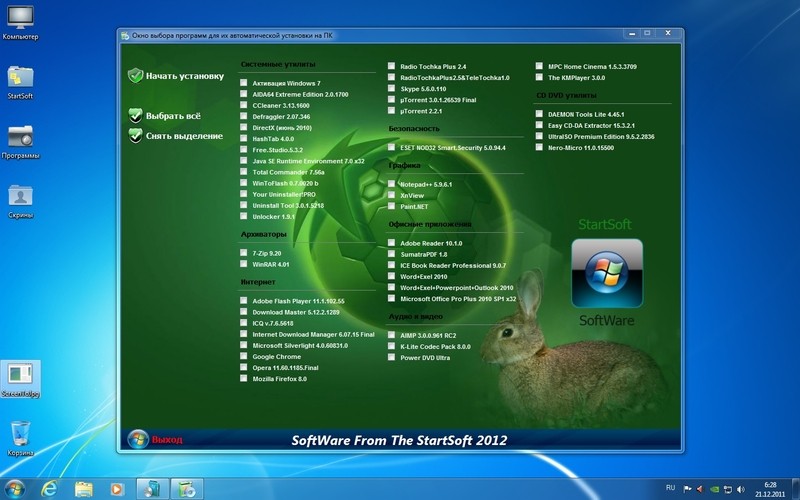Click the green NVIDIA tray icon
Image resolution: width=800 pixels, height=500 pixels.
tap(714, 489)
